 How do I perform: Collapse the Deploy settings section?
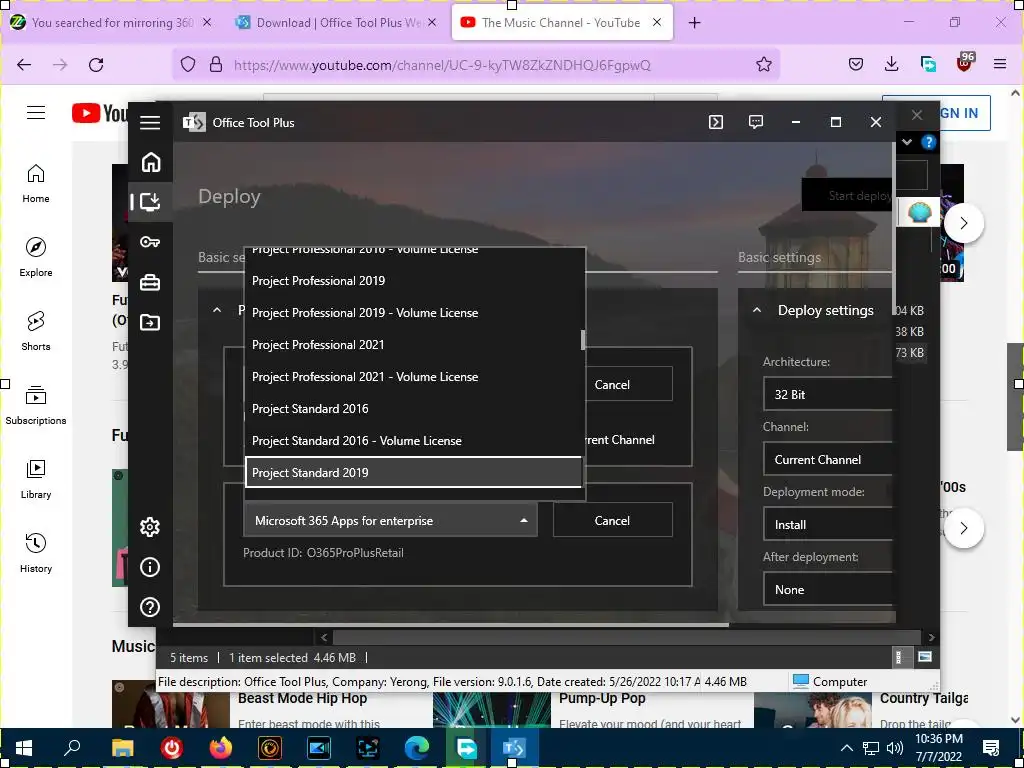tap(757, 310)
